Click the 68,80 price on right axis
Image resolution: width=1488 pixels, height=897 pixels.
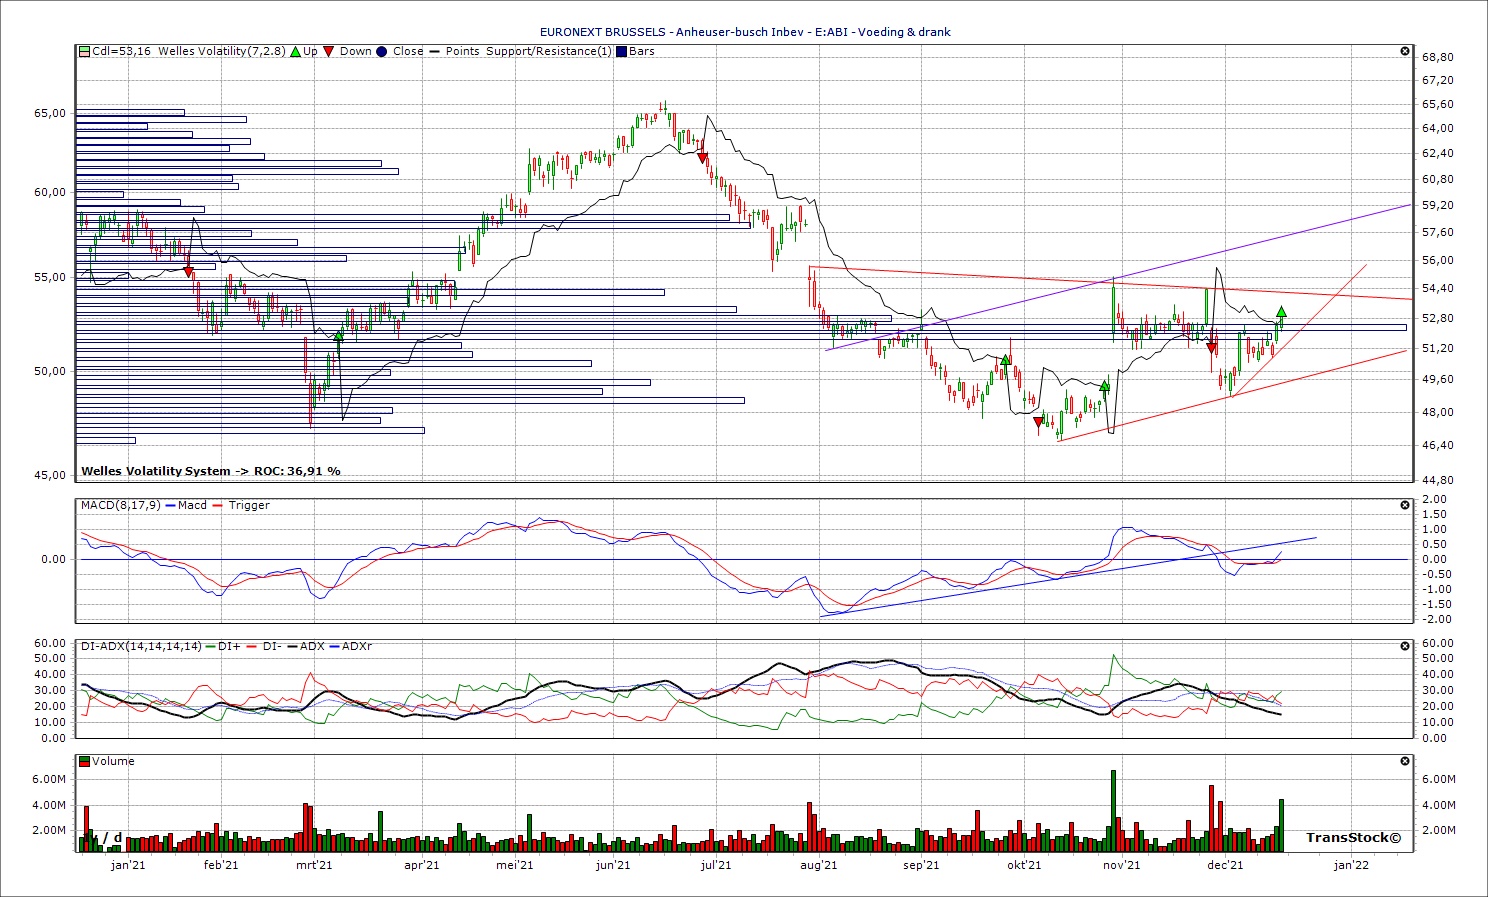click(1437, 57)
